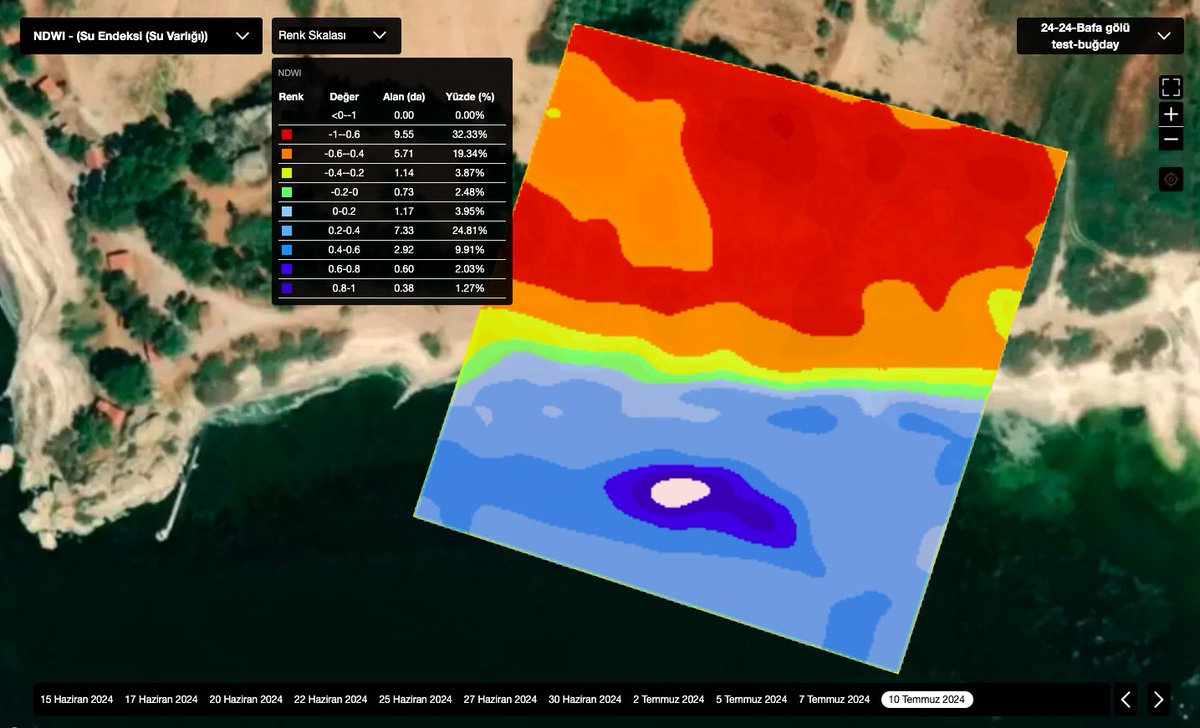The image size is (1200, 728).
Task: Go to next dates with right arrow
Action: tap(1158, 699)
